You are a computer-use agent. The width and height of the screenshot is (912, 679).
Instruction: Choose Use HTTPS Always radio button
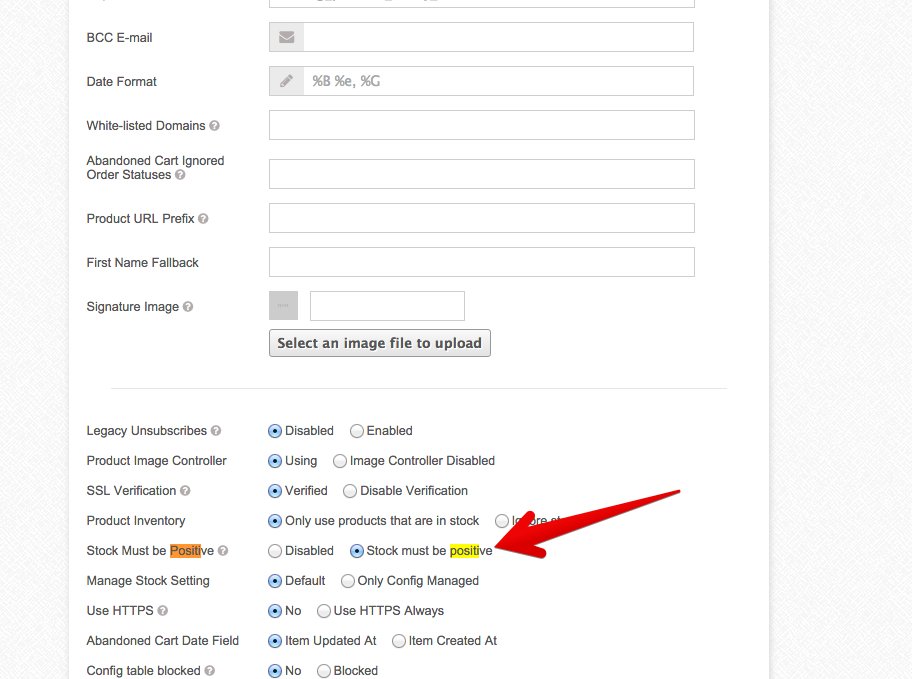[x=324, y=611]
